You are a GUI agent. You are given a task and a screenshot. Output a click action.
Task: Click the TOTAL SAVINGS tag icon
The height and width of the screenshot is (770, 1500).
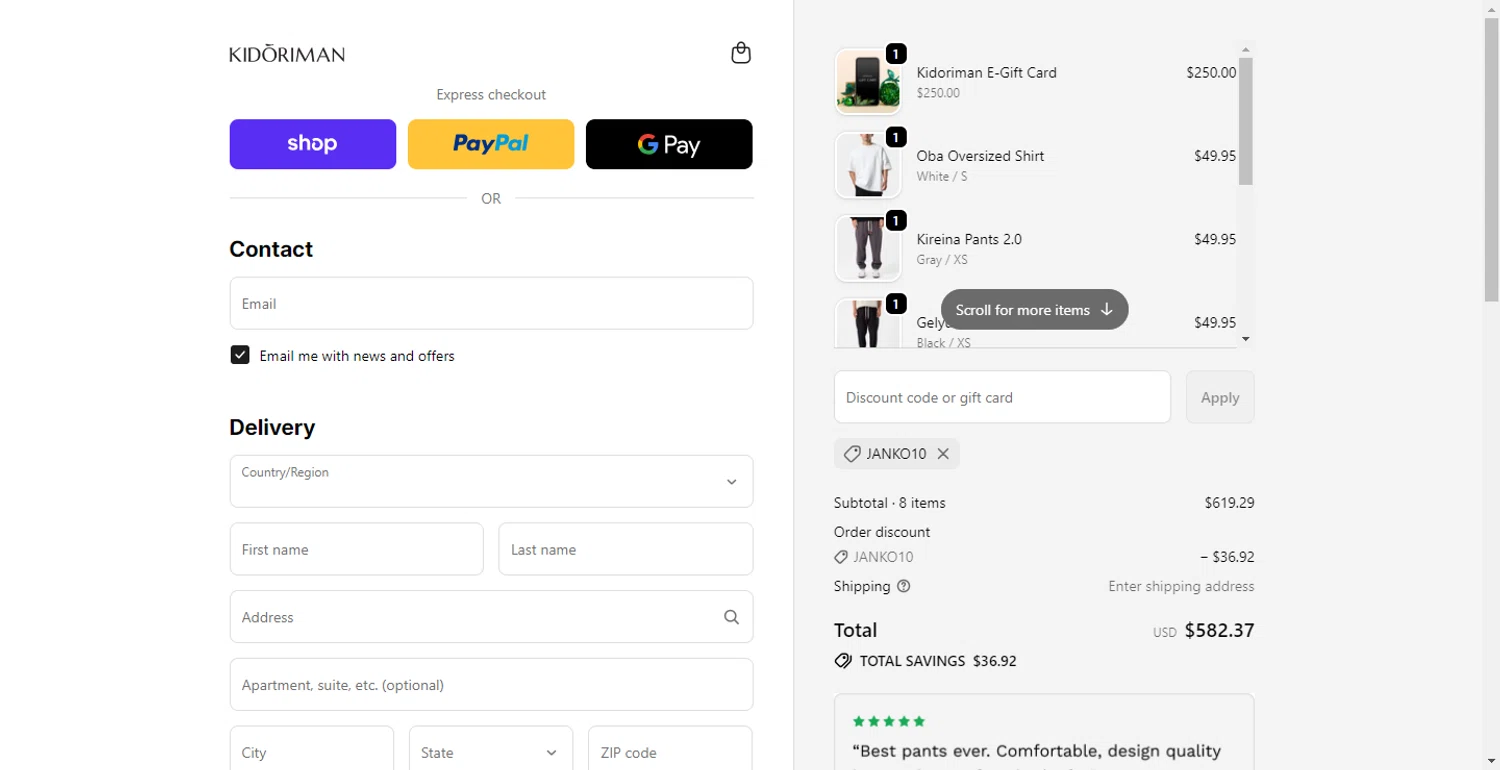click(843, 661)
